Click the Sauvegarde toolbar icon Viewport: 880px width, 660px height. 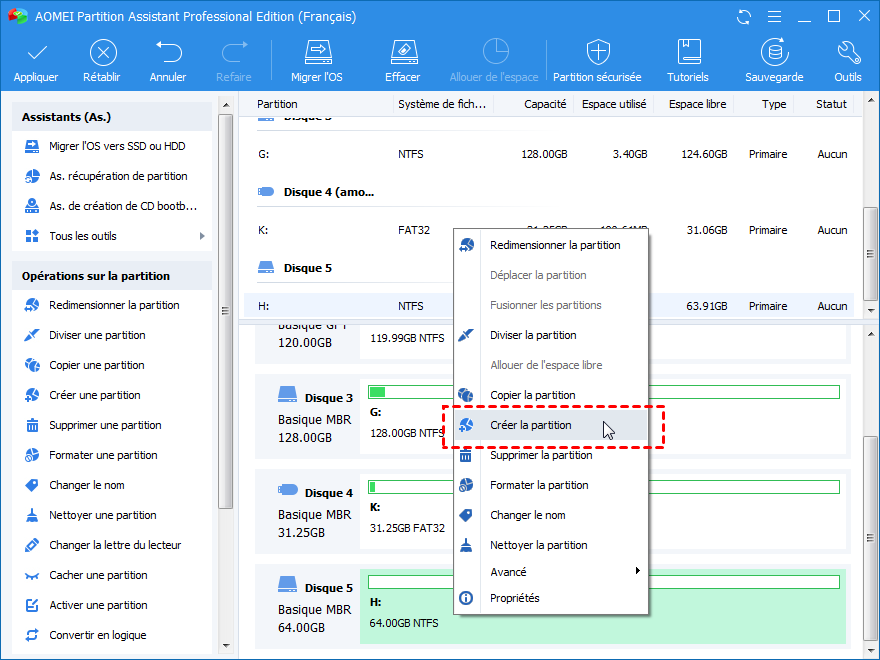(773, 53)
